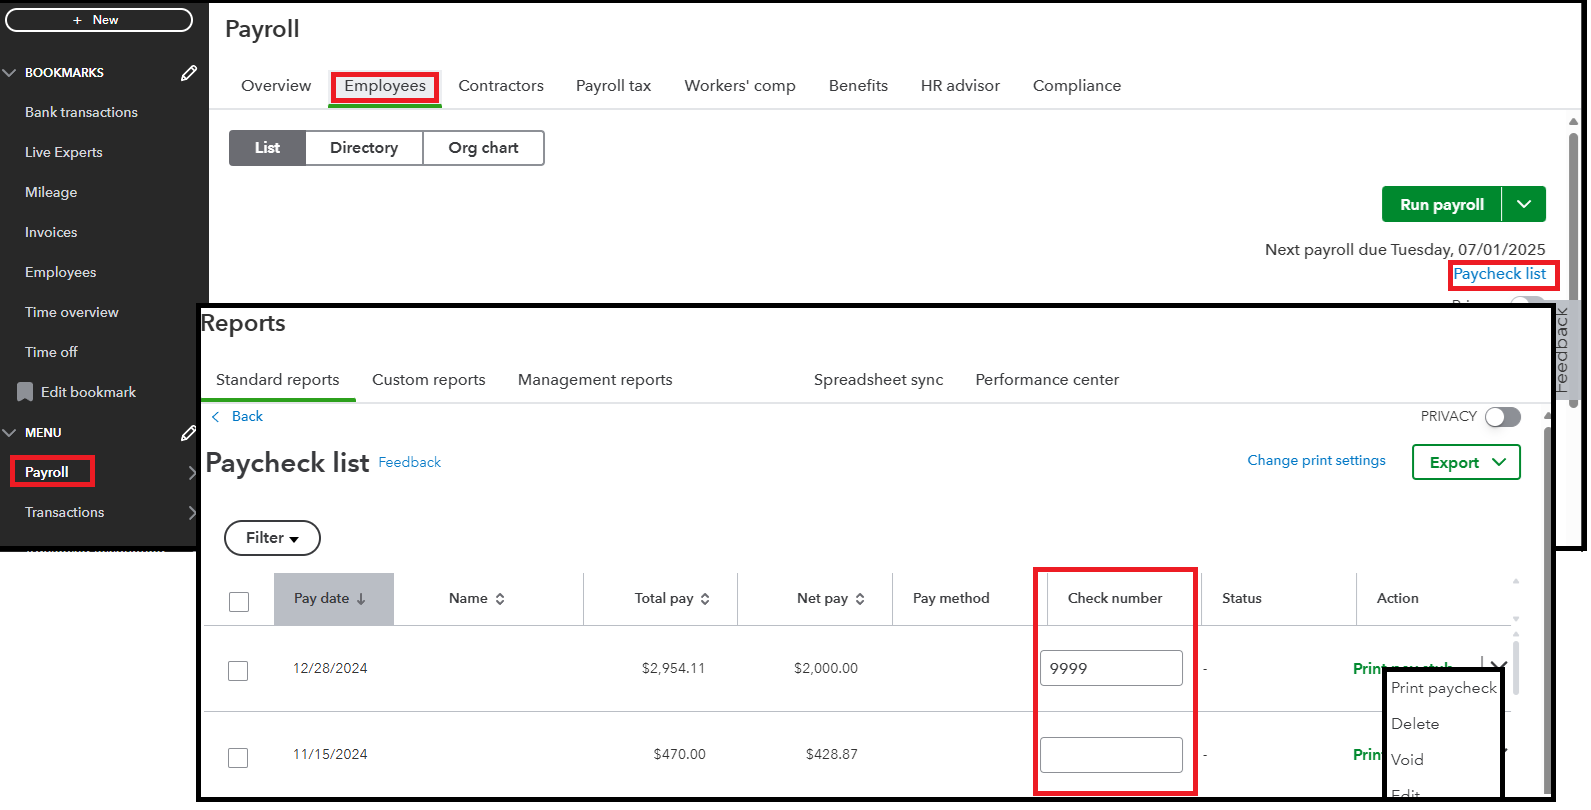Open the Live Experts bookmark
Screen dimensions: 1591x810
pos(64,152)
